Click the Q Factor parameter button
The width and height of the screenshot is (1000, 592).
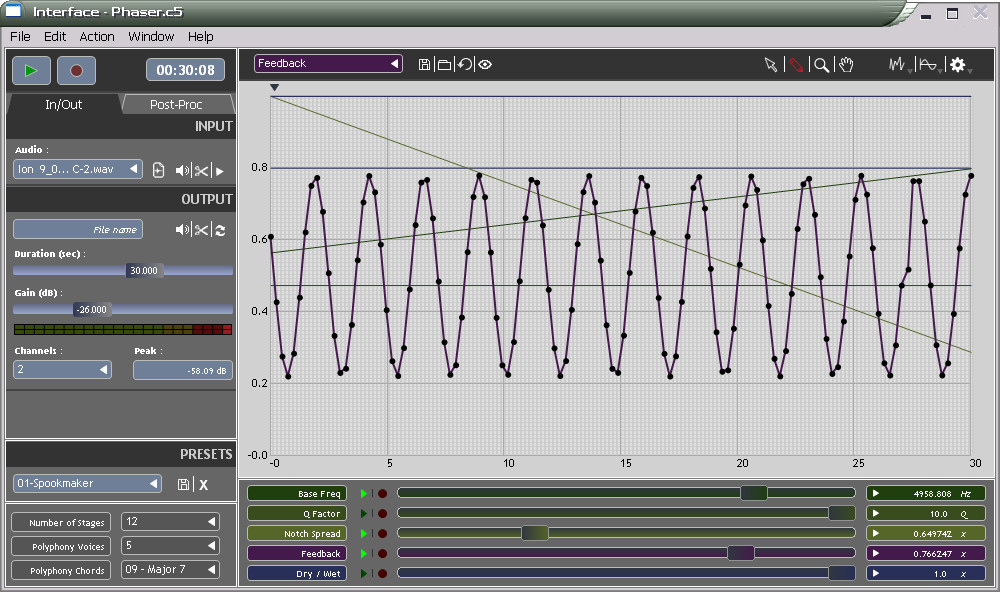click(297, 514)
